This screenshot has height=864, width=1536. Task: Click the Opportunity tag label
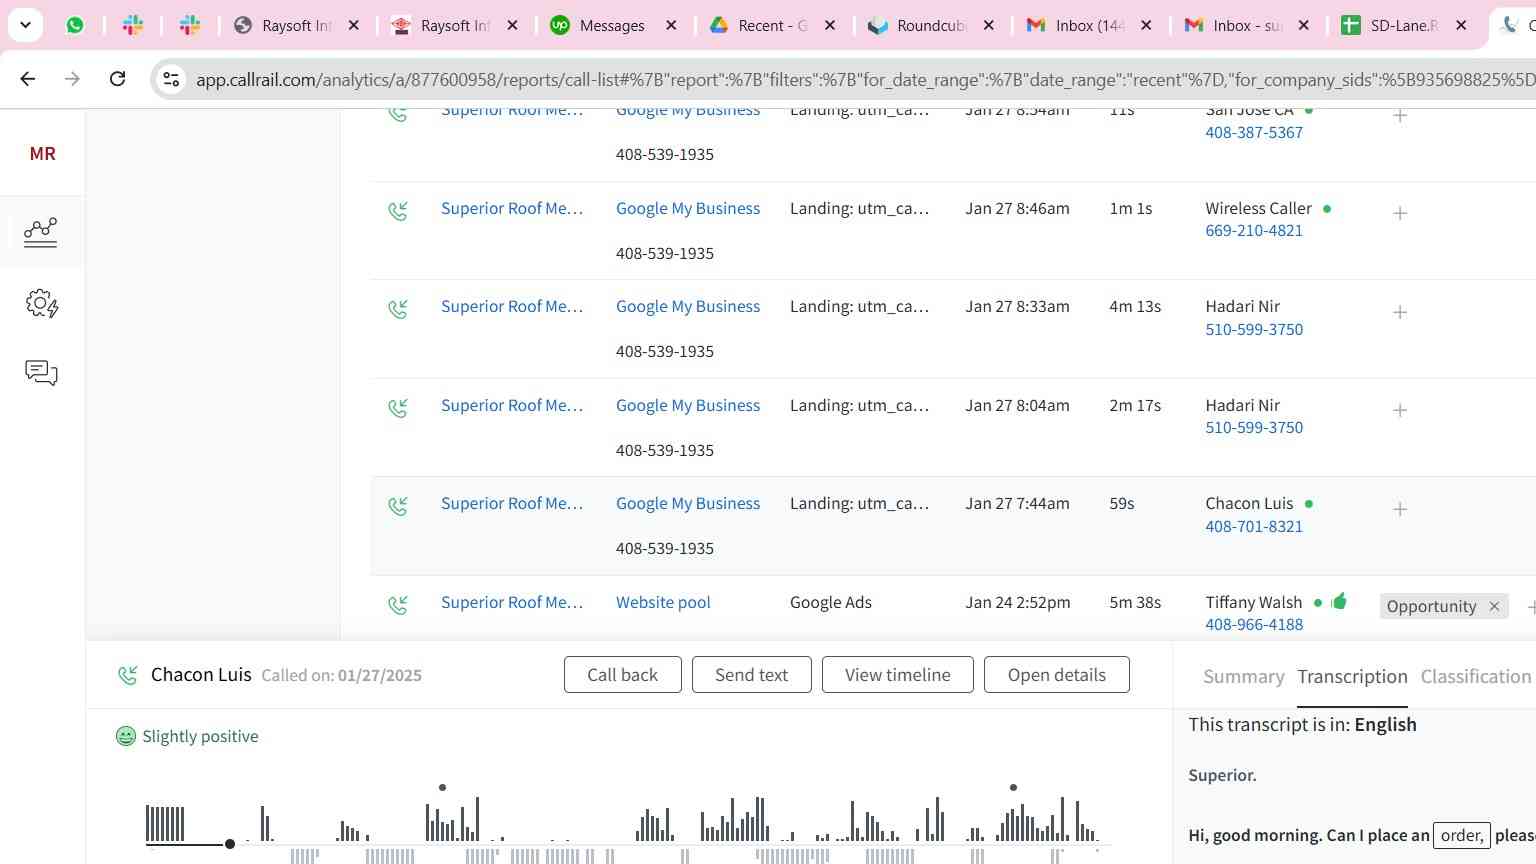click(x=1431, y=606)
